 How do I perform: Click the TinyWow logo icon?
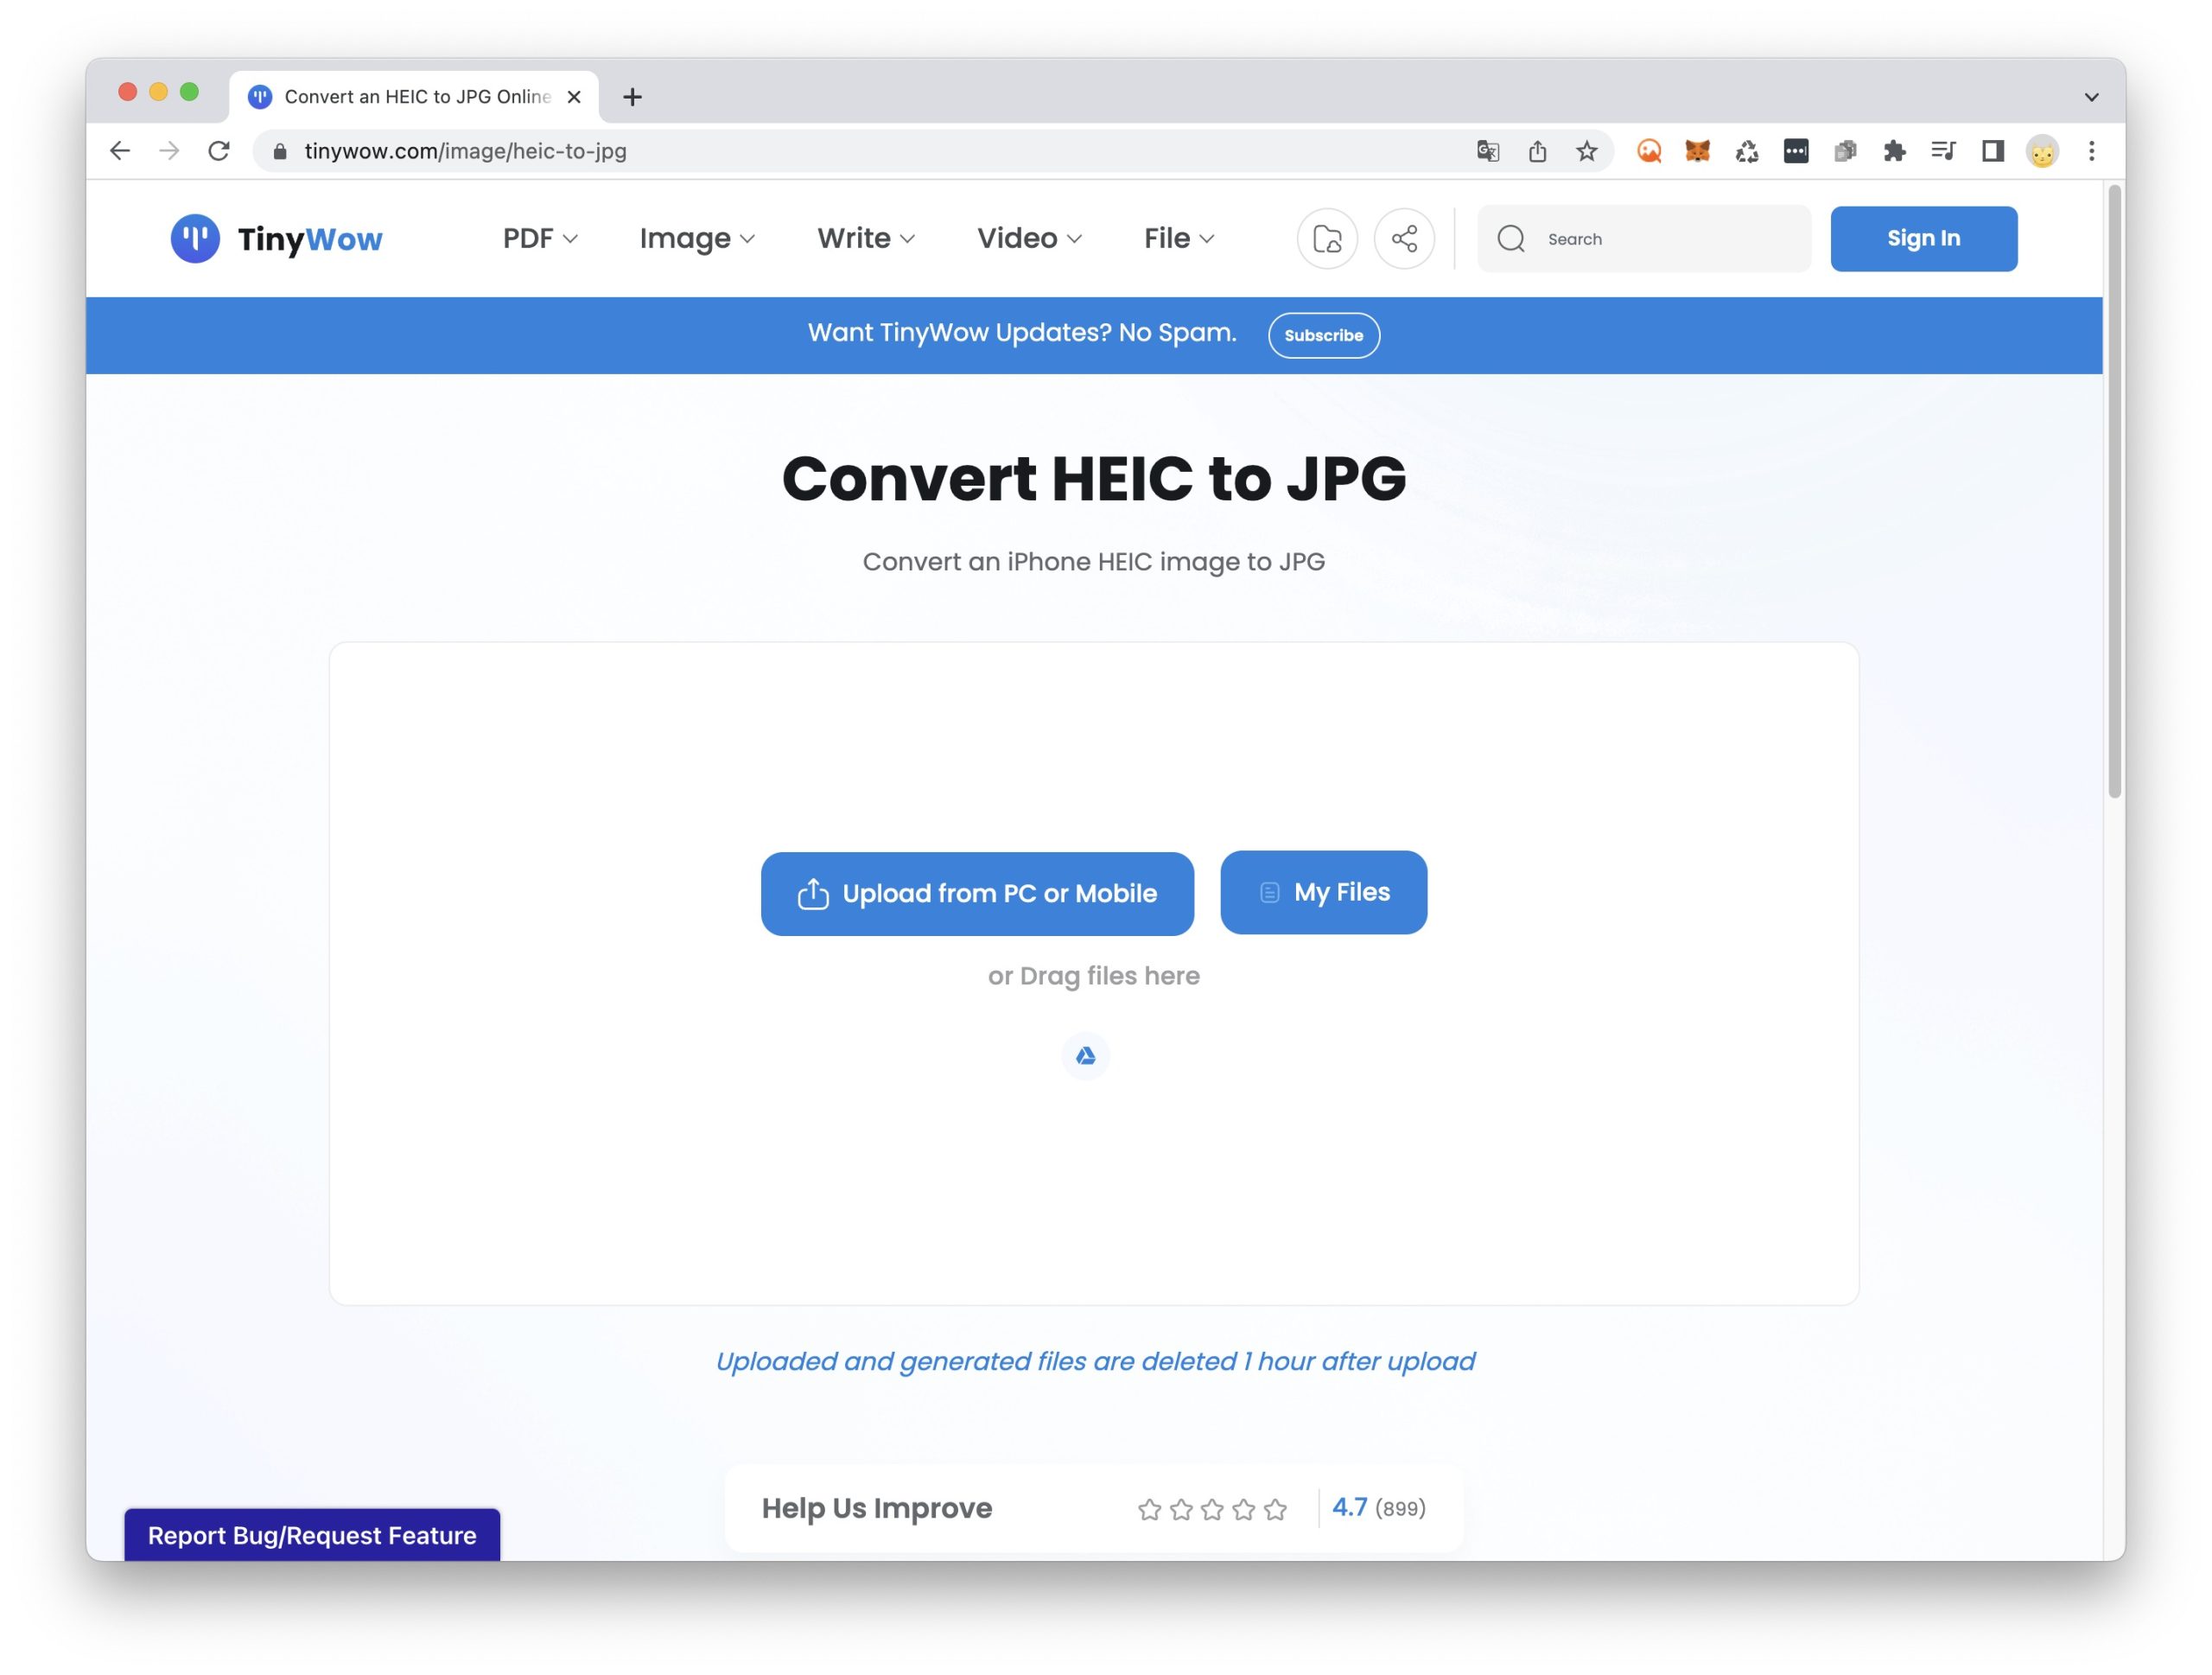(195, 238)
